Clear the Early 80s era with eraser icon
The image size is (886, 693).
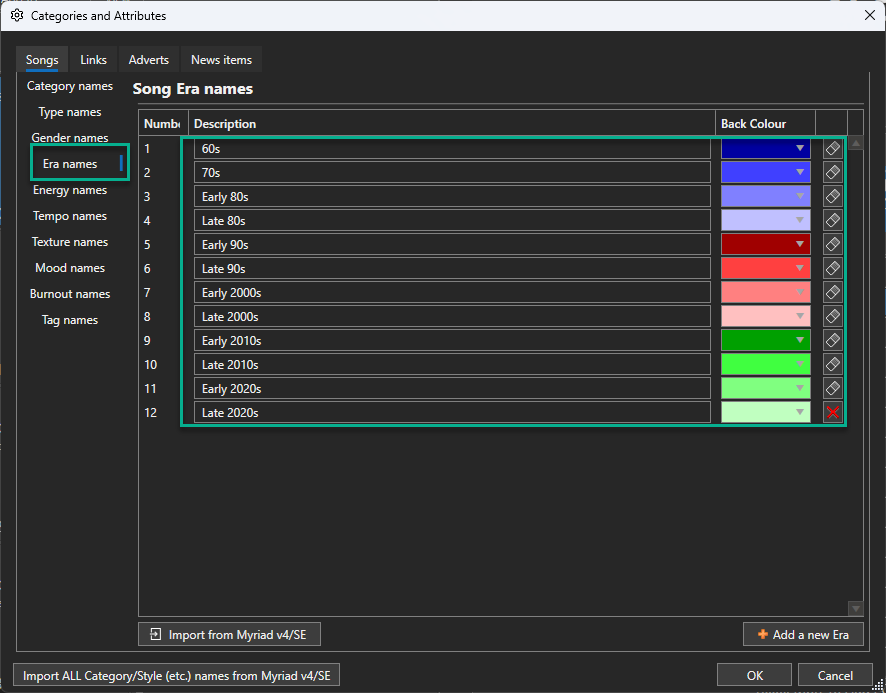coord(832,196)
